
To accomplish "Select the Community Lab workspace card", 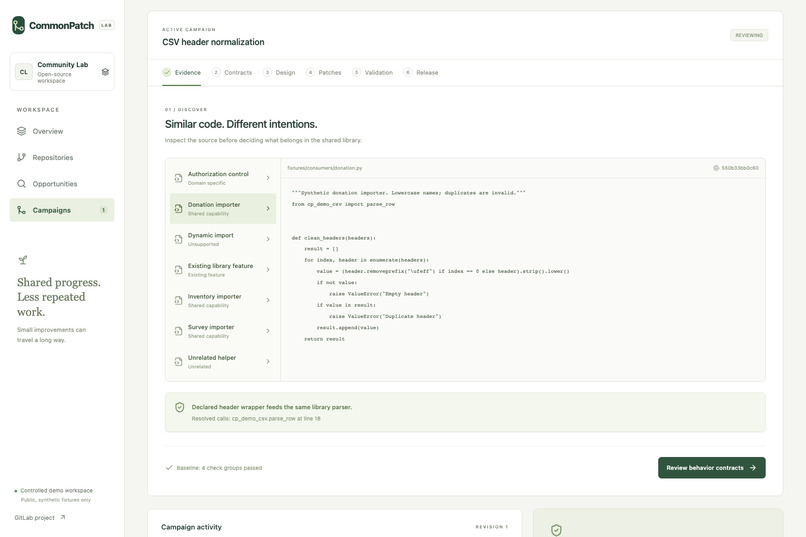I will 62,72.
